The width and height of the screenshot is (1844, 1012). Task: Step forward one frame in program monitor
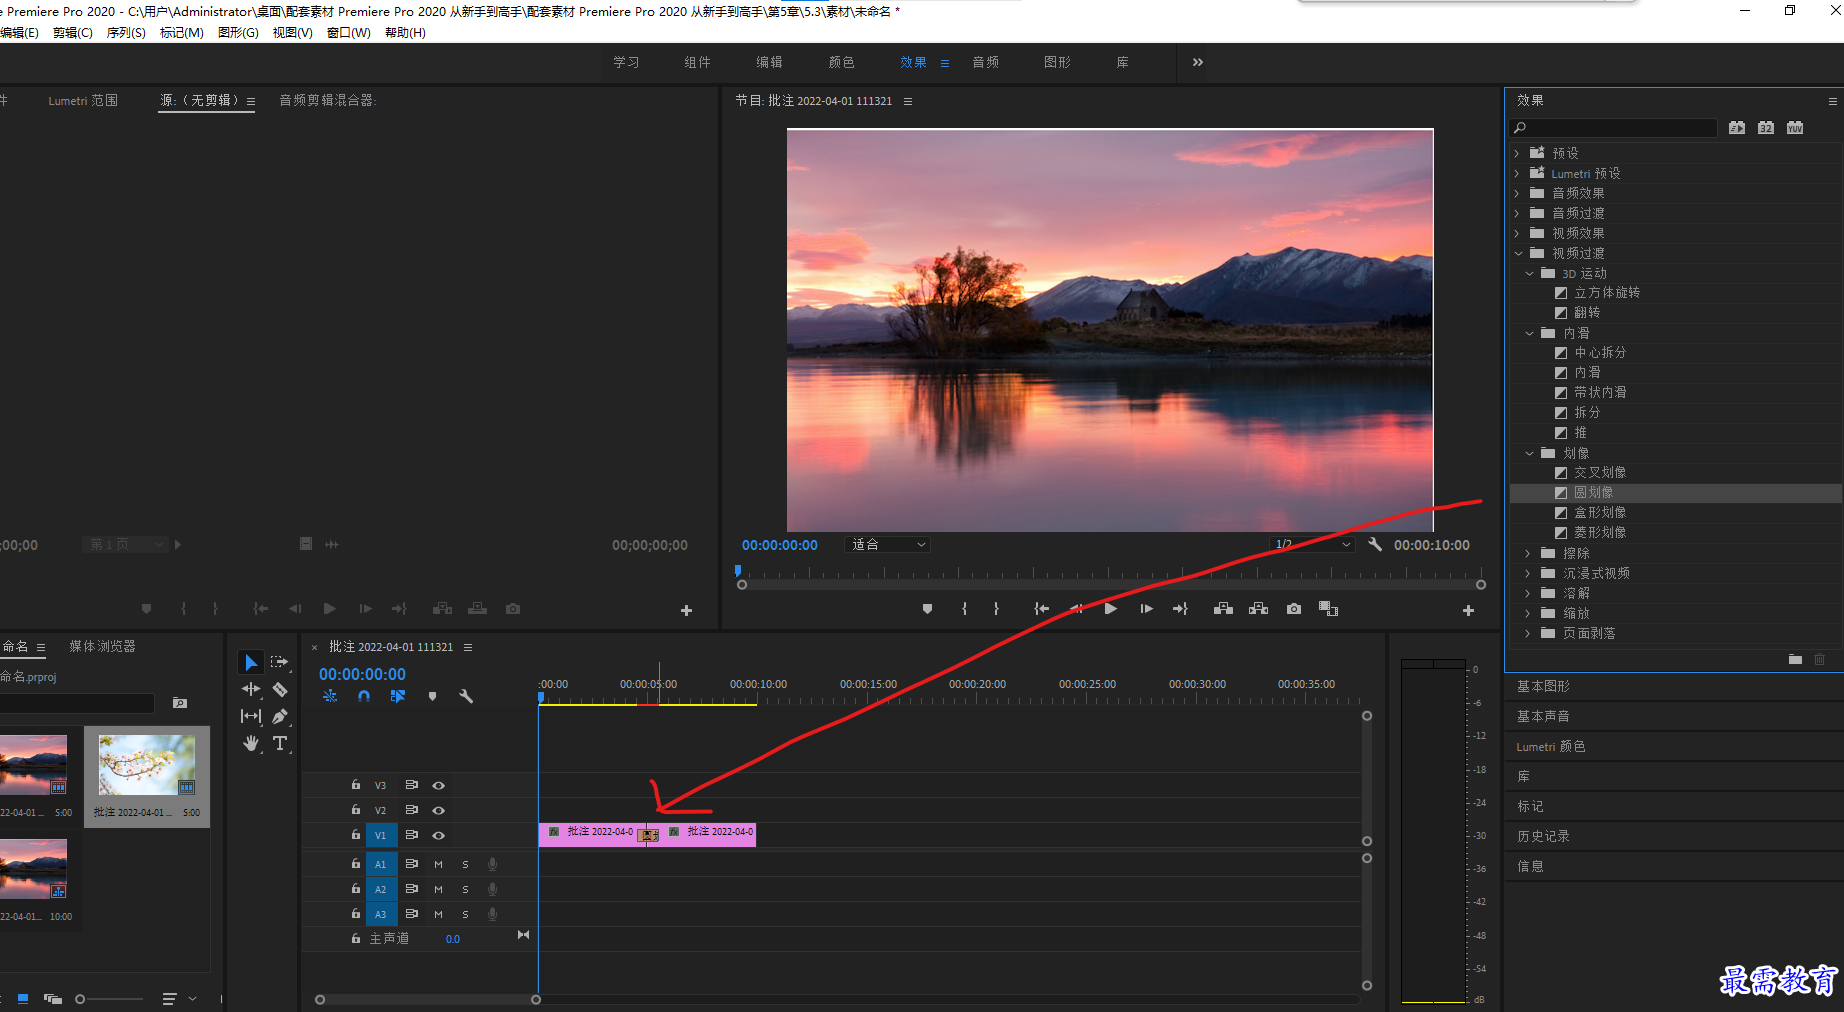pyautogui.click(x=1146, y=609)
